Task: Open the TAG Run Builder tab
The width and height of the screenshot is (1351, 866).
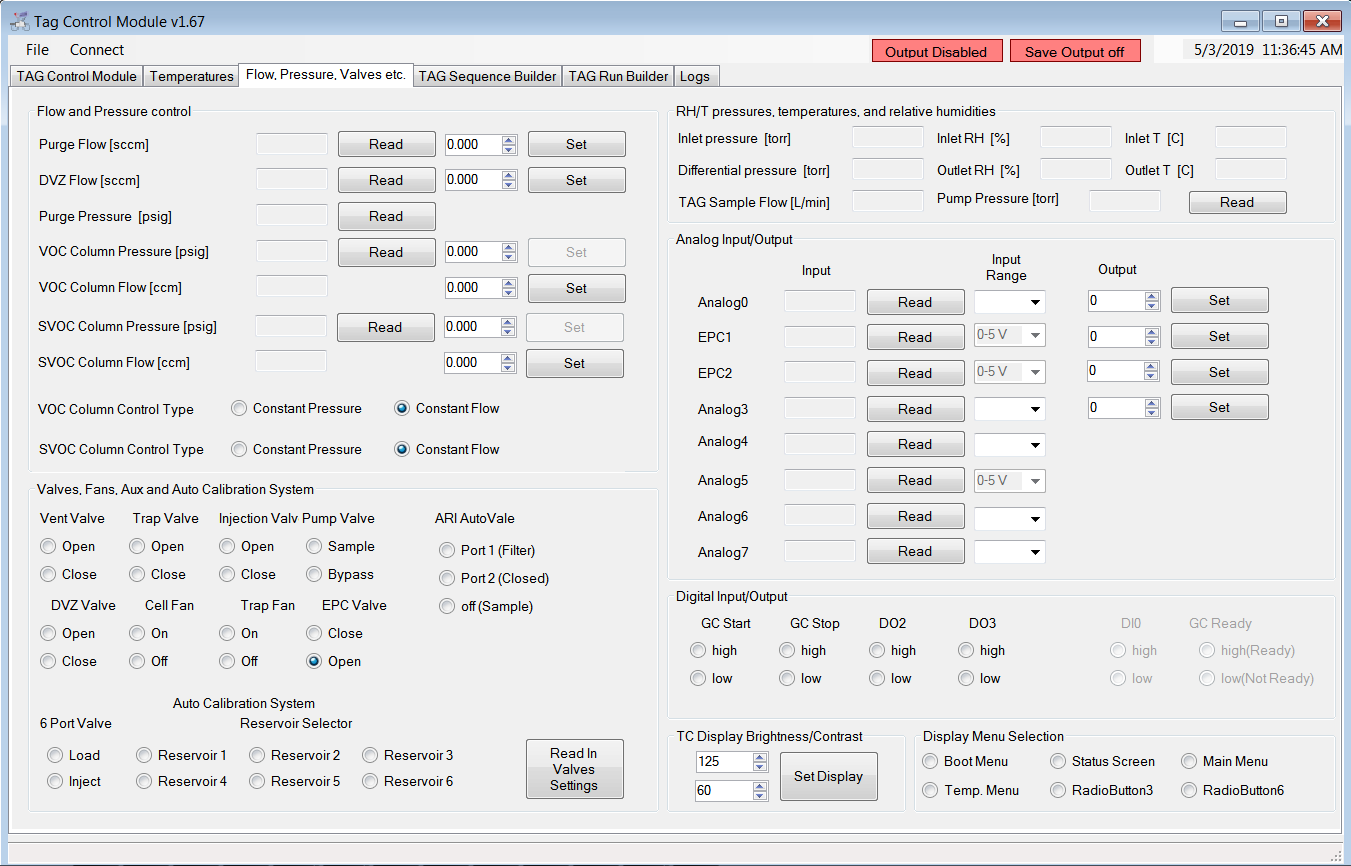Action: [x=618, y=76]
